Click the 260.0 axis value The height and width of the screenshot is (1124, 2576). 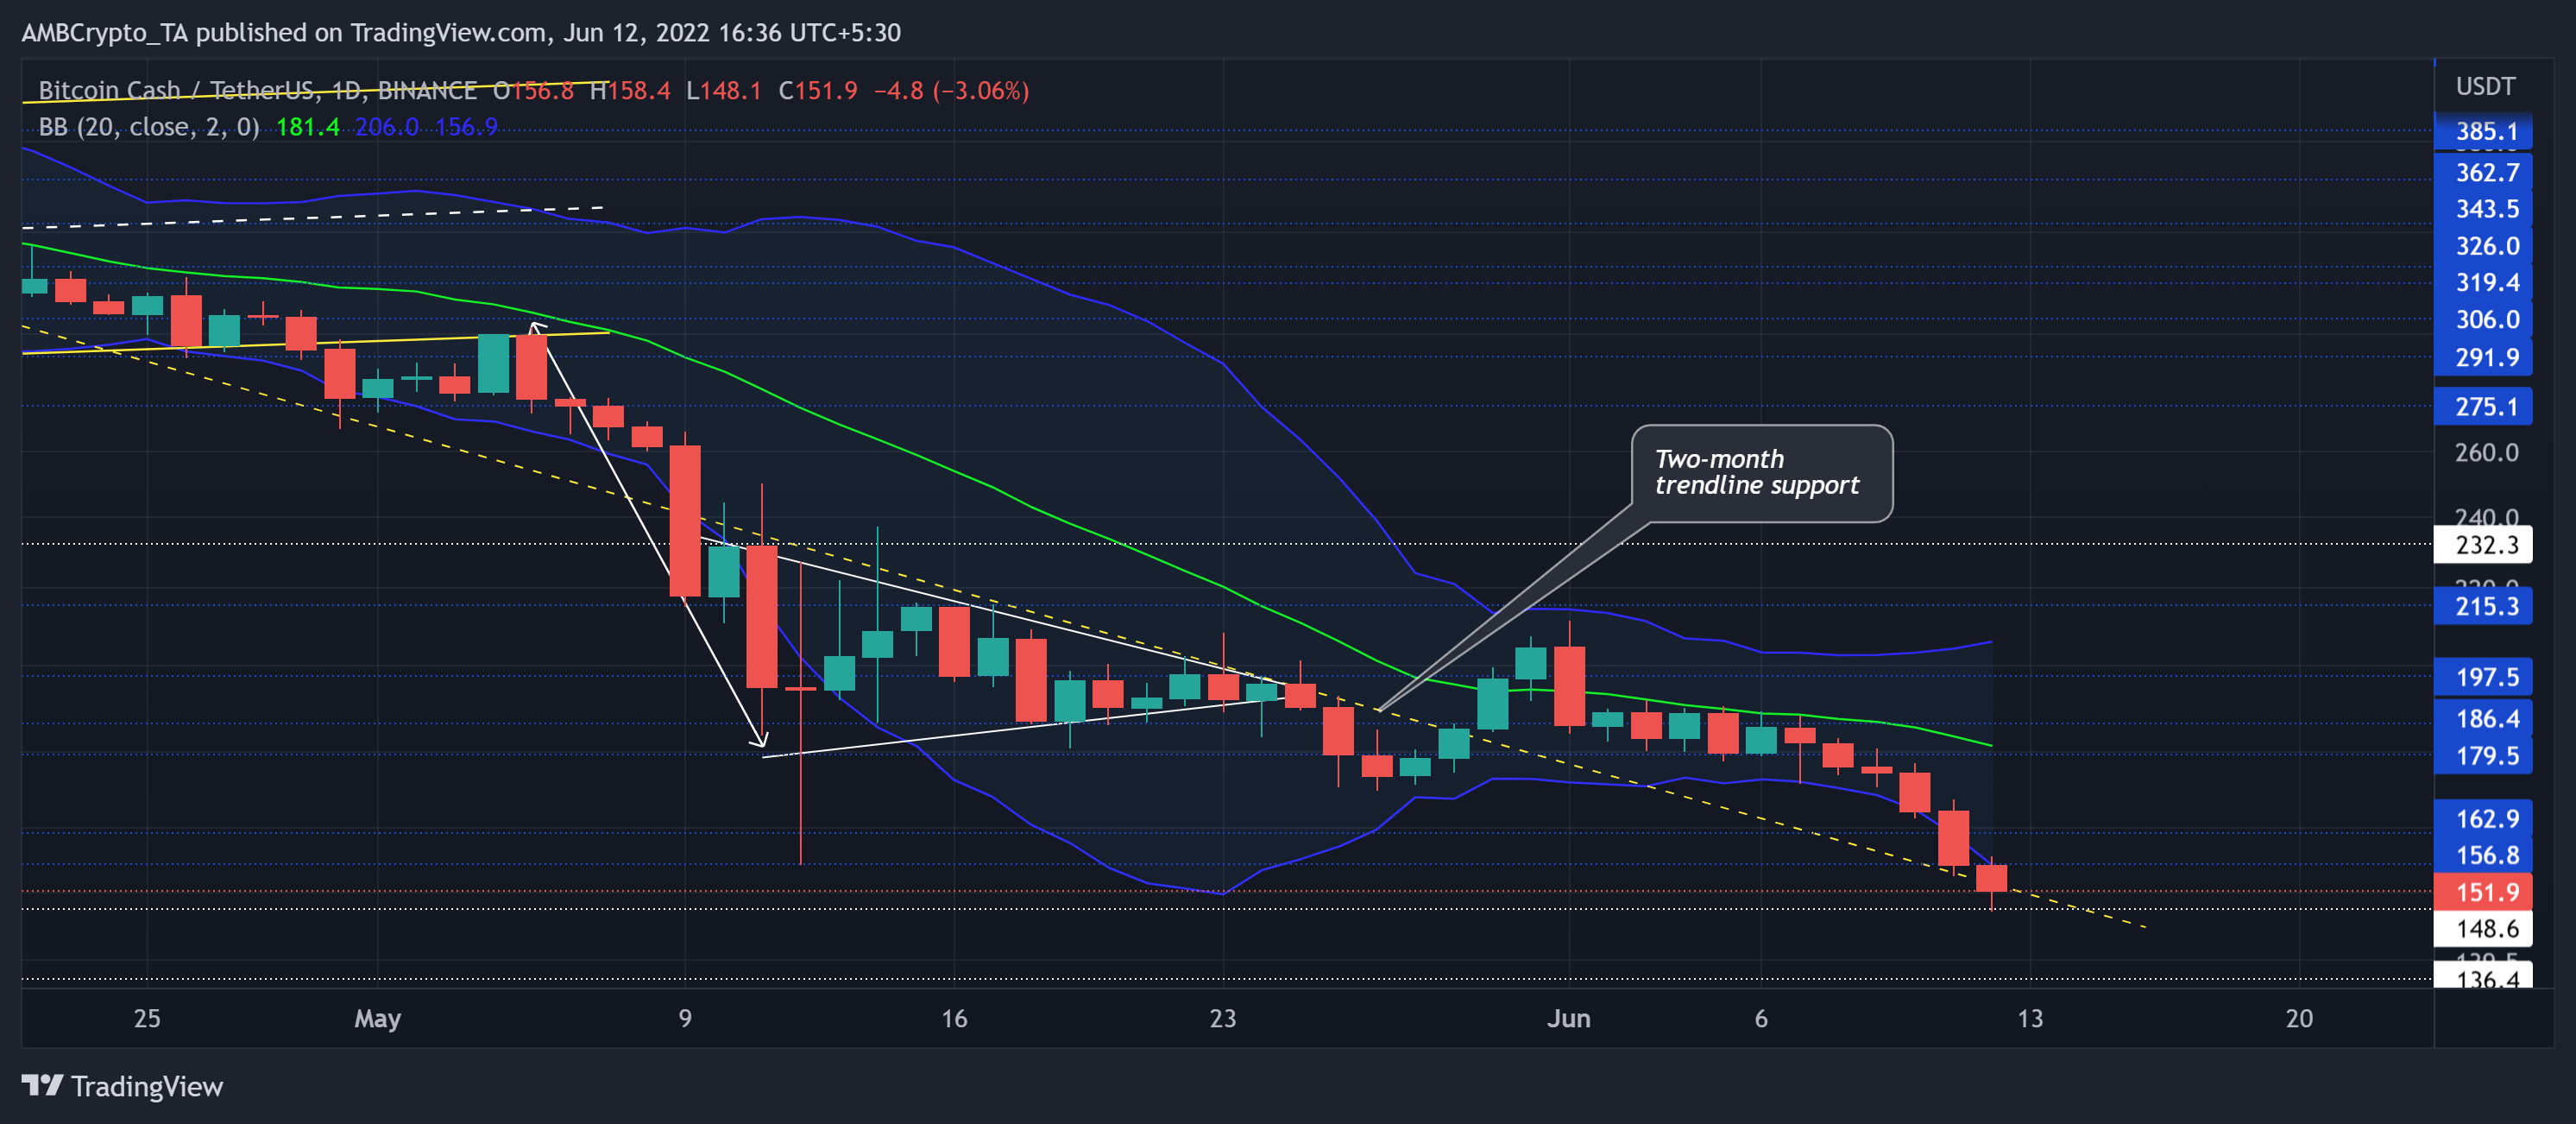[2486, 452]
